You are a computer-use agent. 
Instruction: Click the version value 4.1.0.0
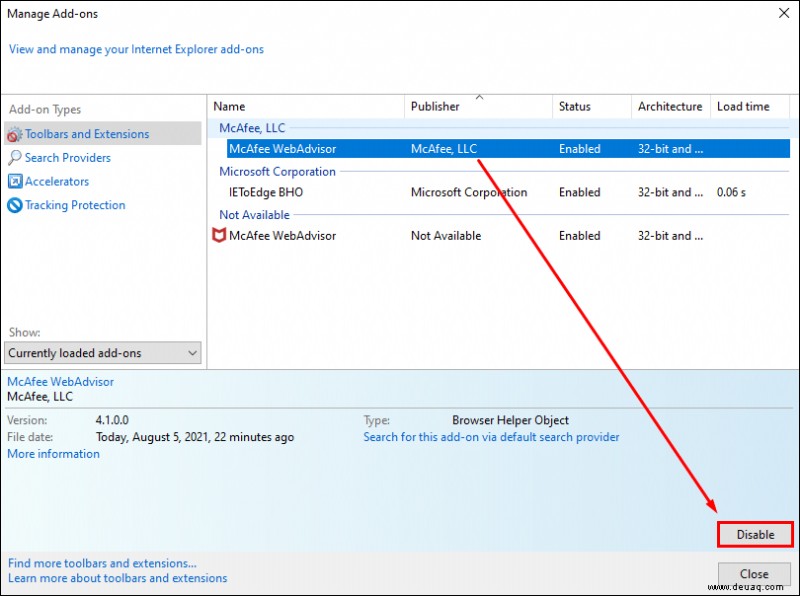point(112,420)
